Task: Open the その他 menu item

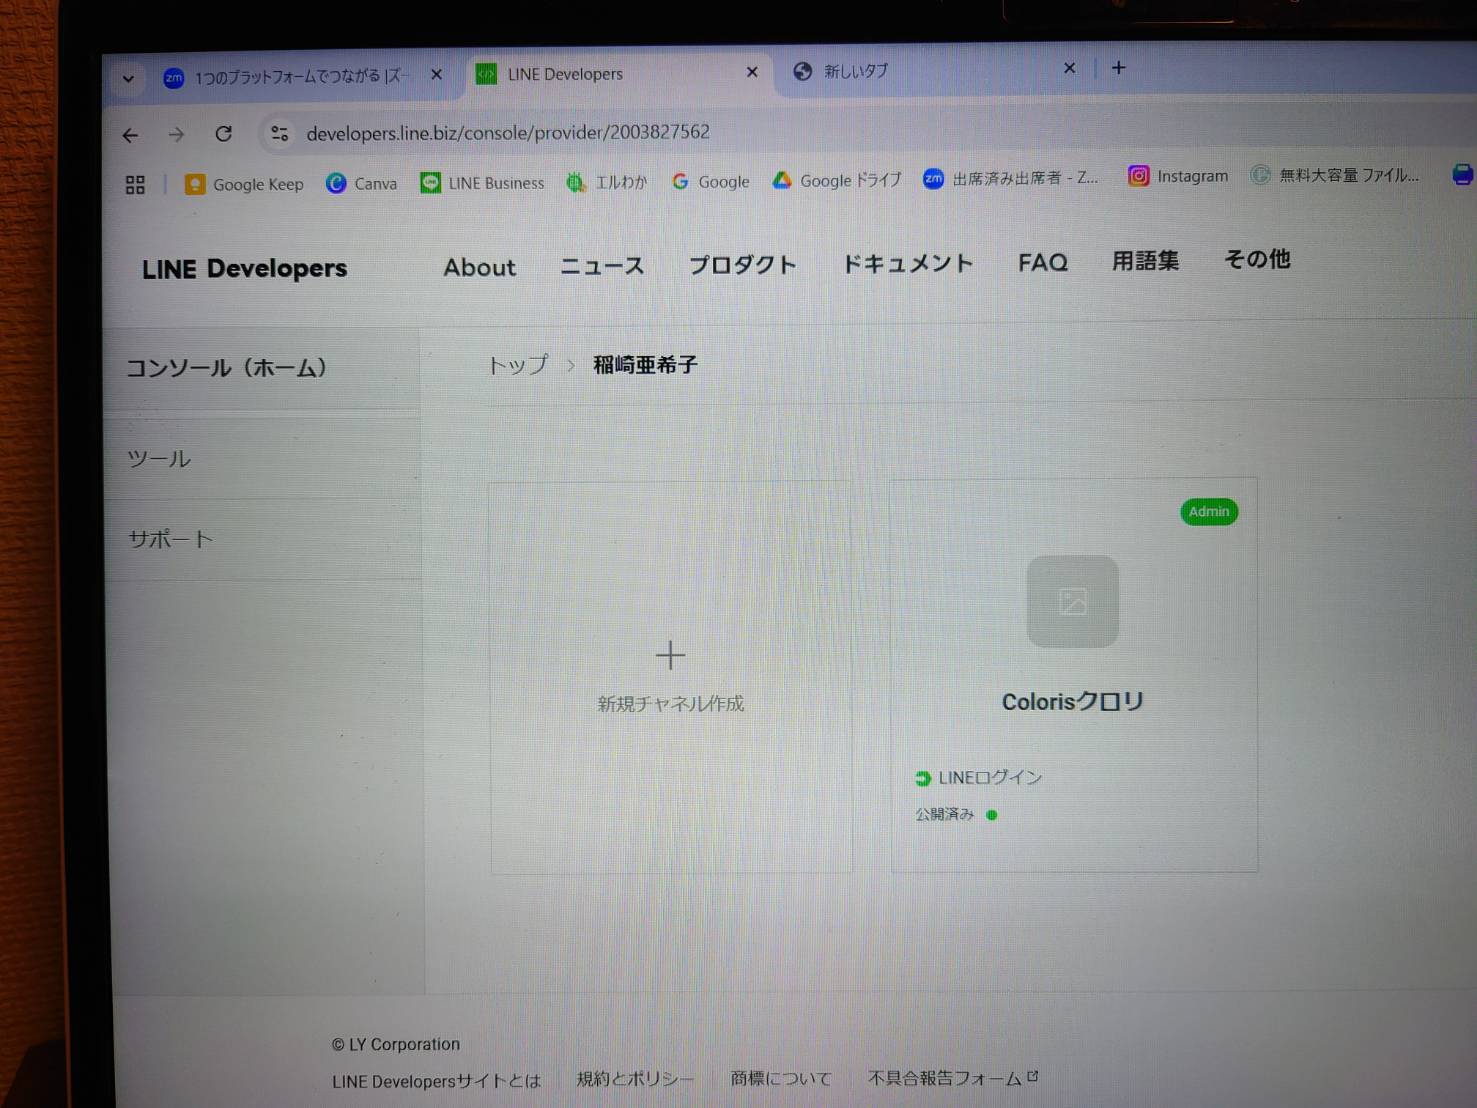Action: click(1258, 259)
